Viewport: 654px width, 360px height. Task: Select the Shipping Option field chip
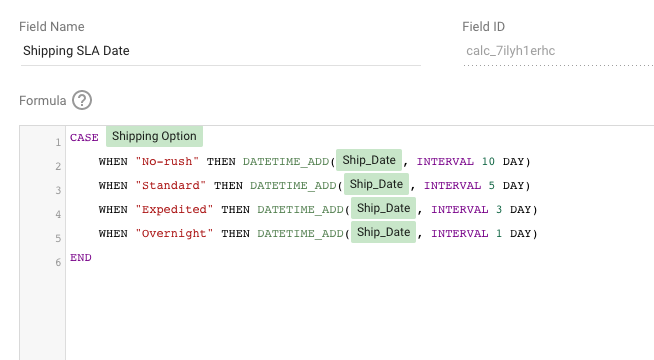154,136
